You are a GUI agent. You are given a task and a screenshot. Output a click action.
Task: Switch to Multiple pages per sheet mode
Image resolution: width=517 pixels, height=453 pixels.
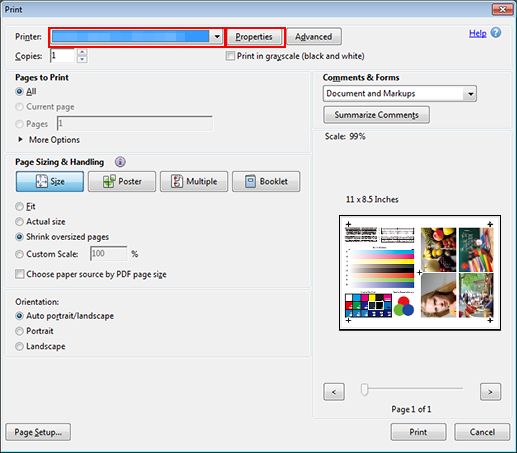pyautogui.click(x=194, y=181)
